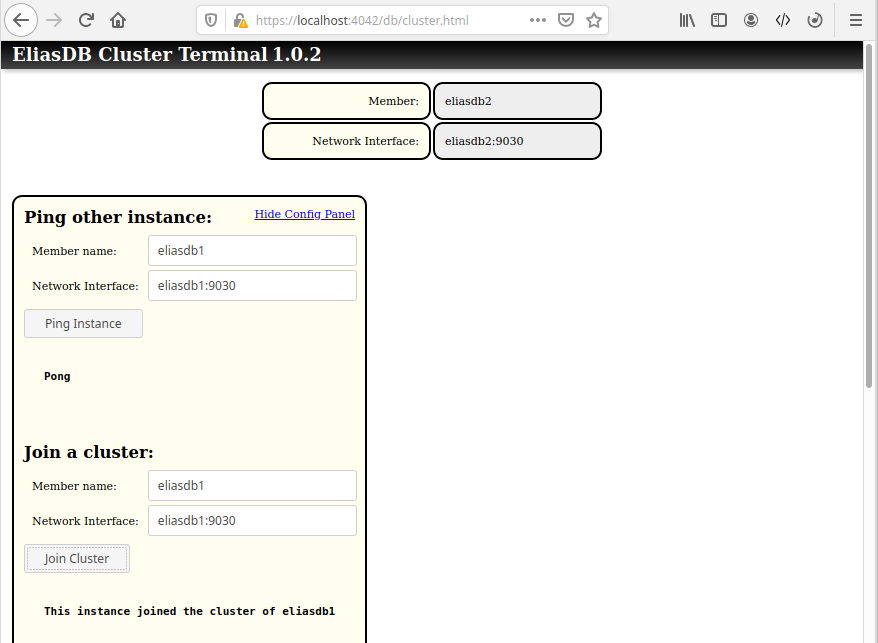Click the Ping section Member name field
This screenshot has width=878, height=643.
[x=252, y=251]
